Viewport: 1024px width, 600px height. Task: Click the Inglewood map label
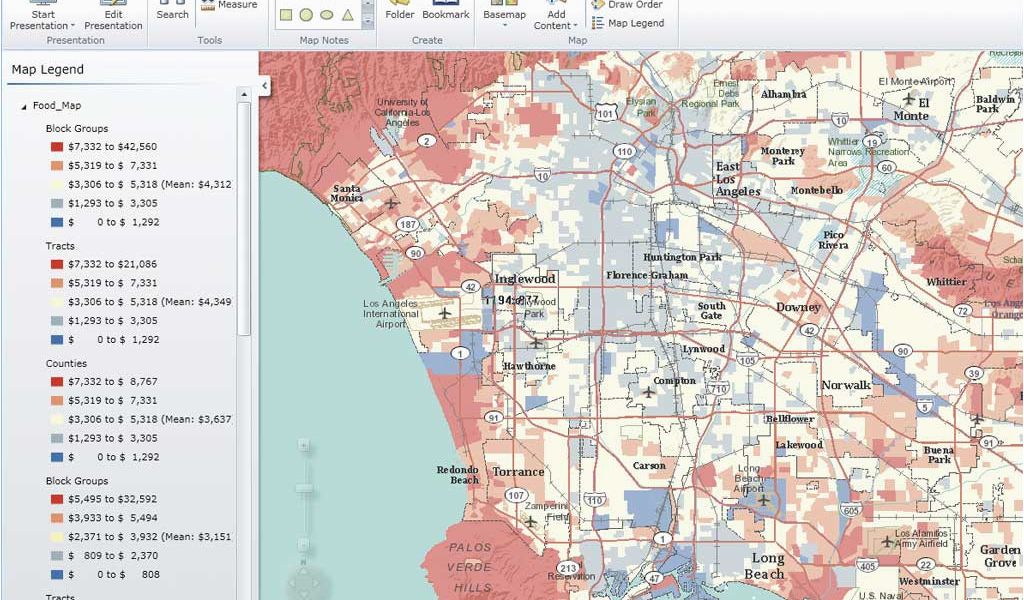(x=524, y=279)
